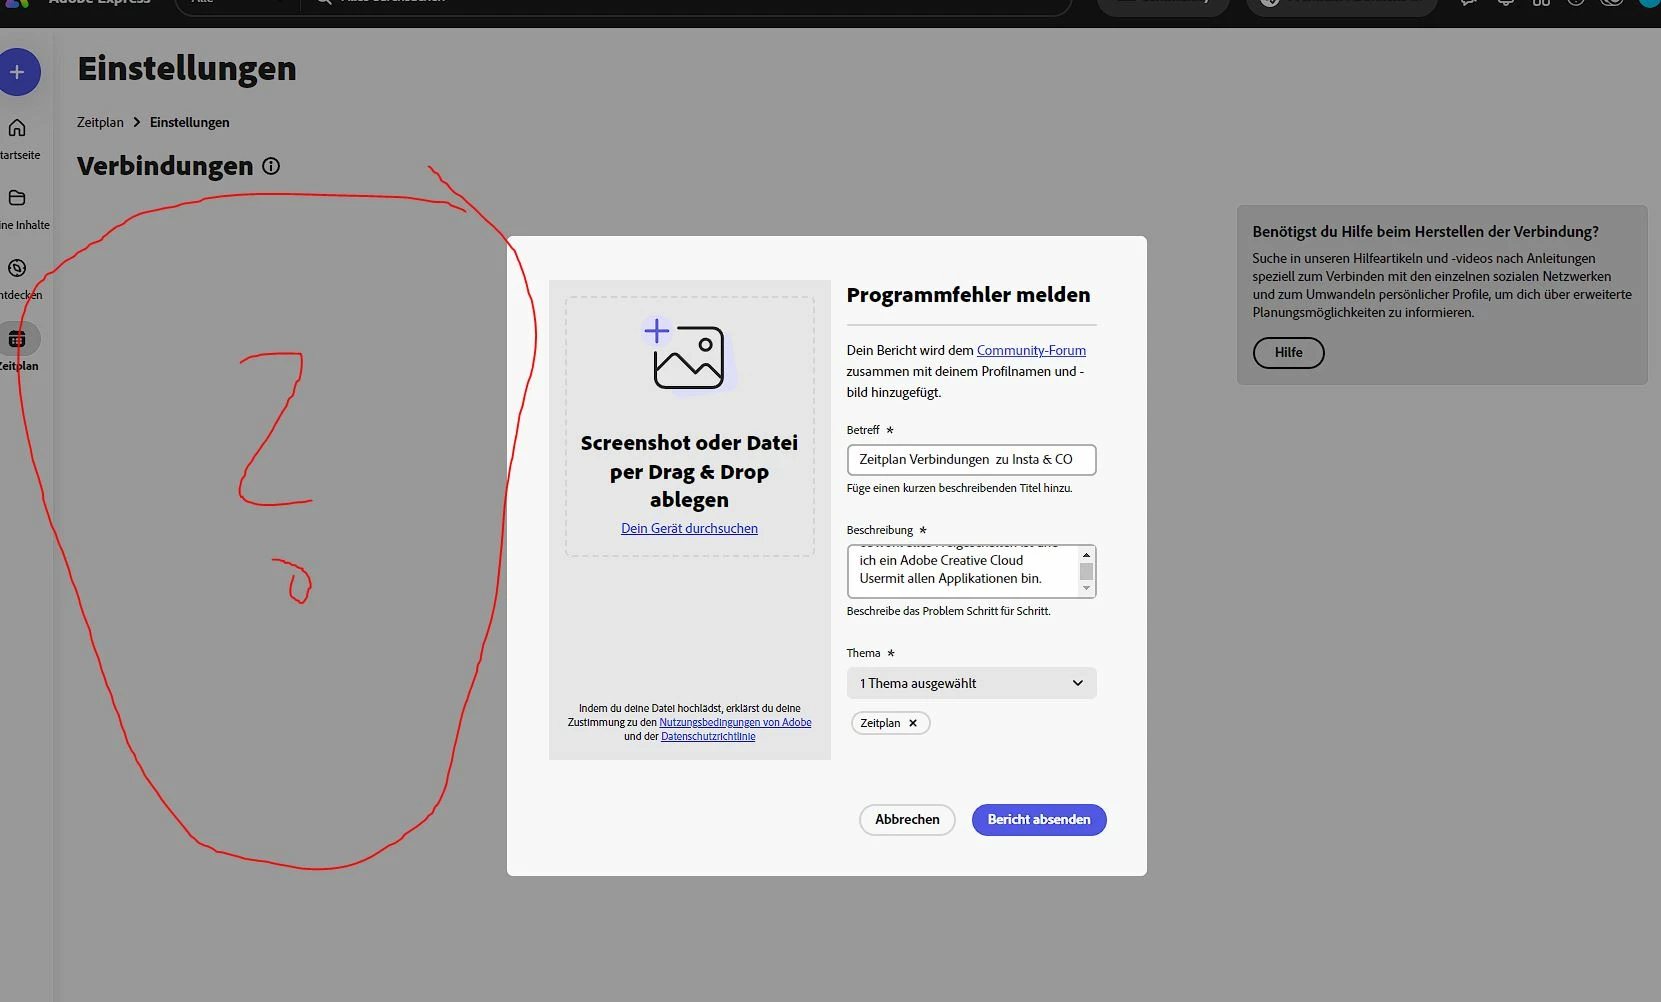Open the Community-Forum link
The width and height of the screenshot is (1661, 1002).
pyautogui.click(x=1031, y=350)
